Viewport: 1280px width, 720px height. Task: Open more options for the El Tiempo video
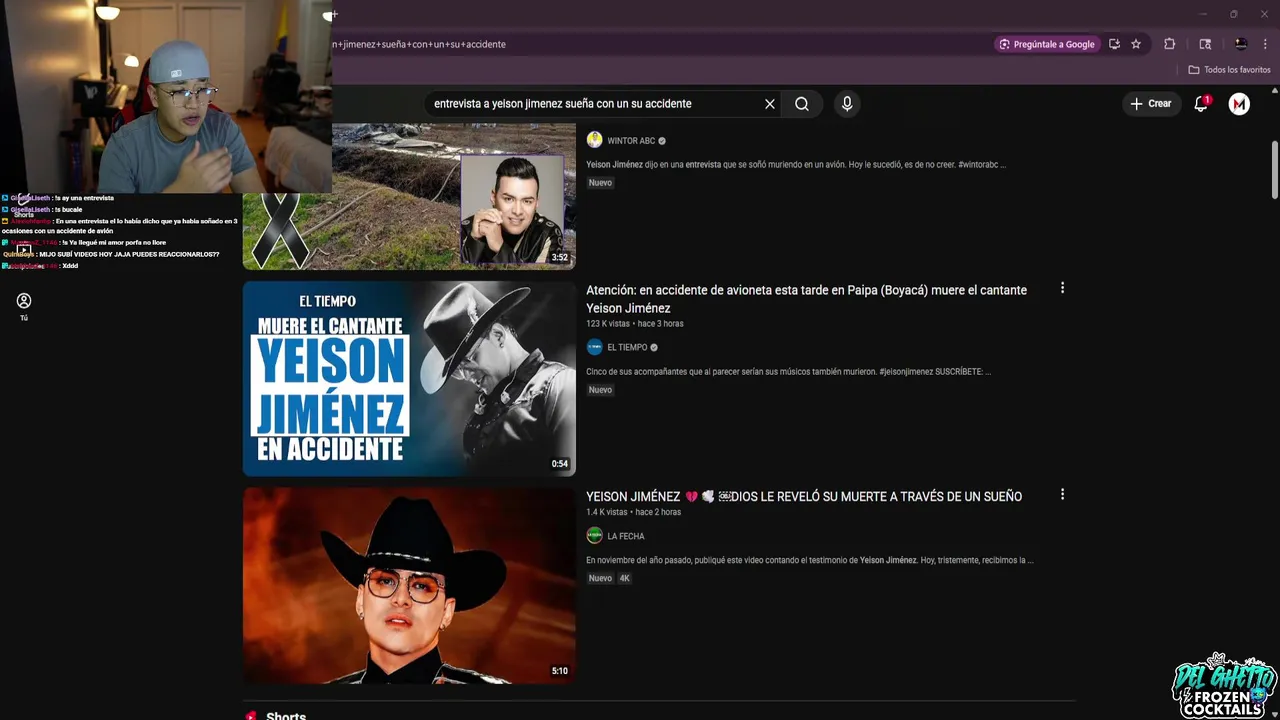[x=1062, y=288]
